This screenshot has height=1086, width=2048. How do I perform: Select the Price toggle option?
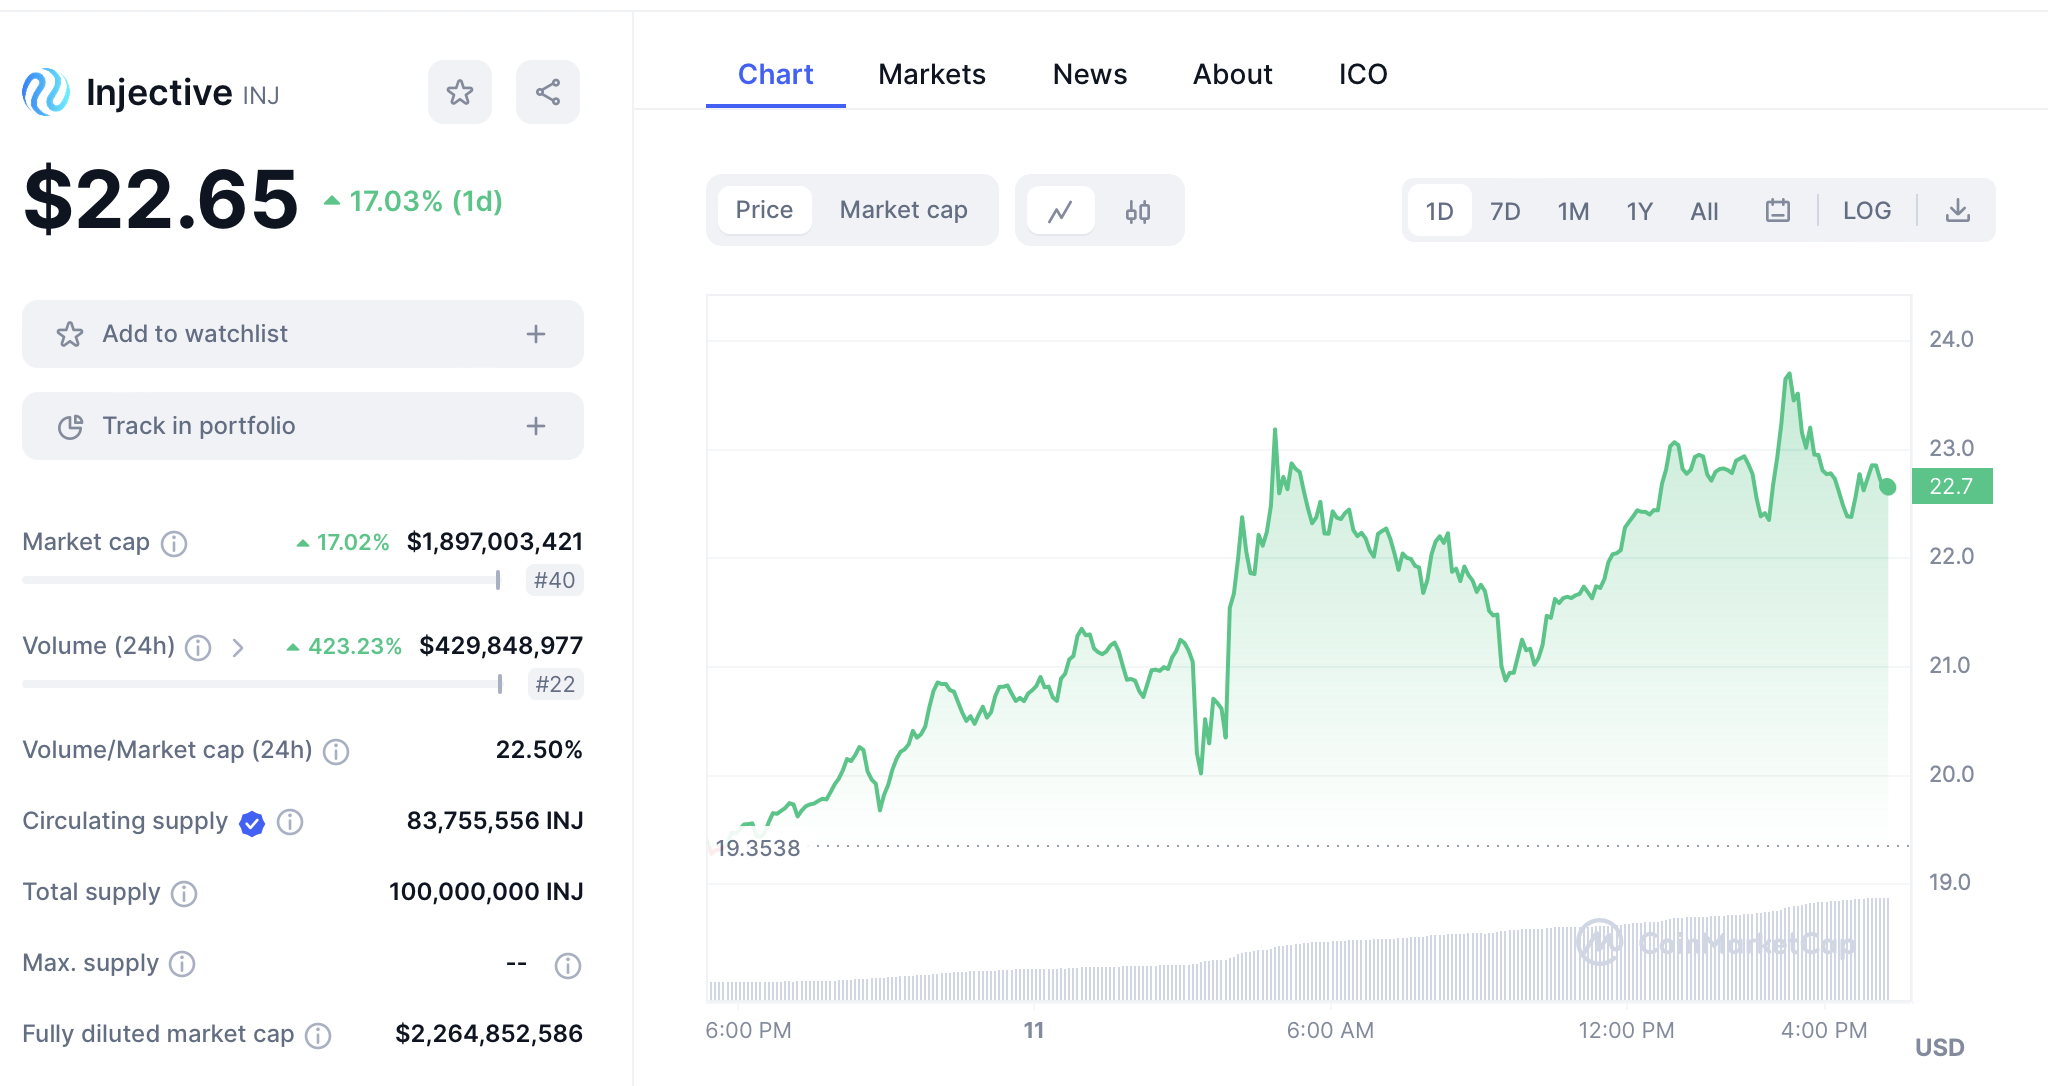(x=764, y=210)
